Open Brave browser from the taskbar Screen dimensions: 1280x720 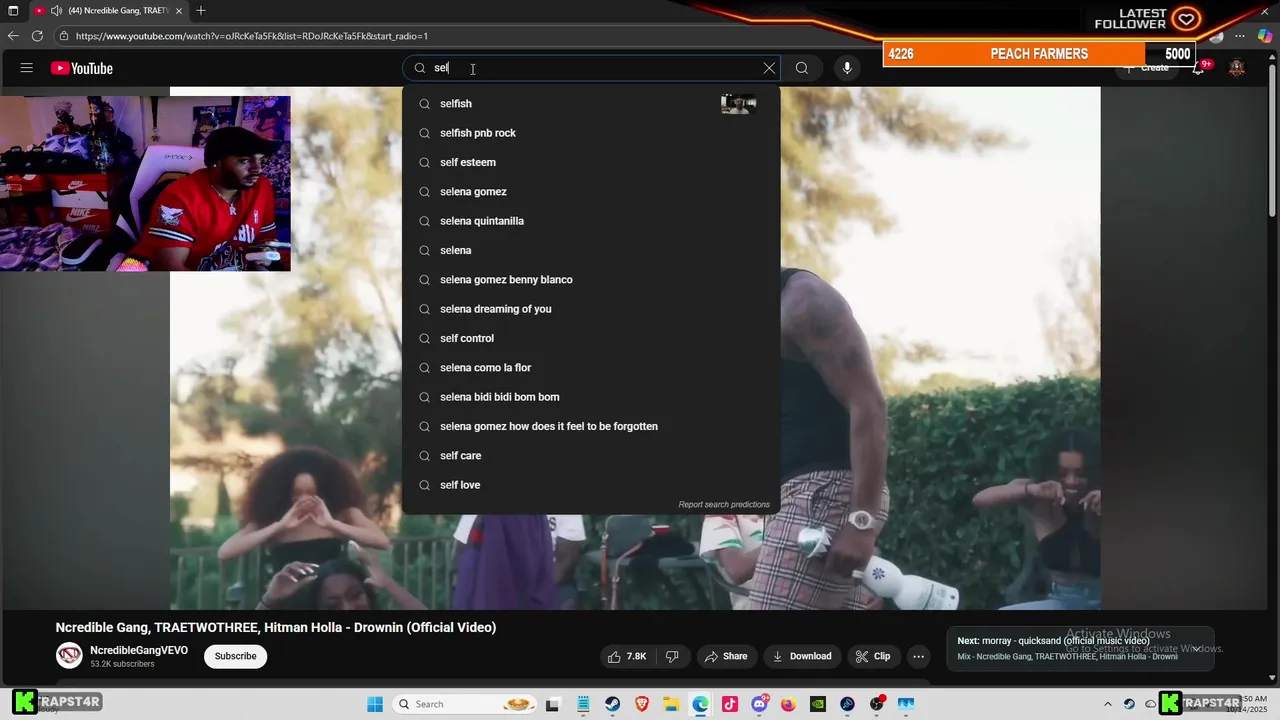pyautogui.click(x=642, y=704)
